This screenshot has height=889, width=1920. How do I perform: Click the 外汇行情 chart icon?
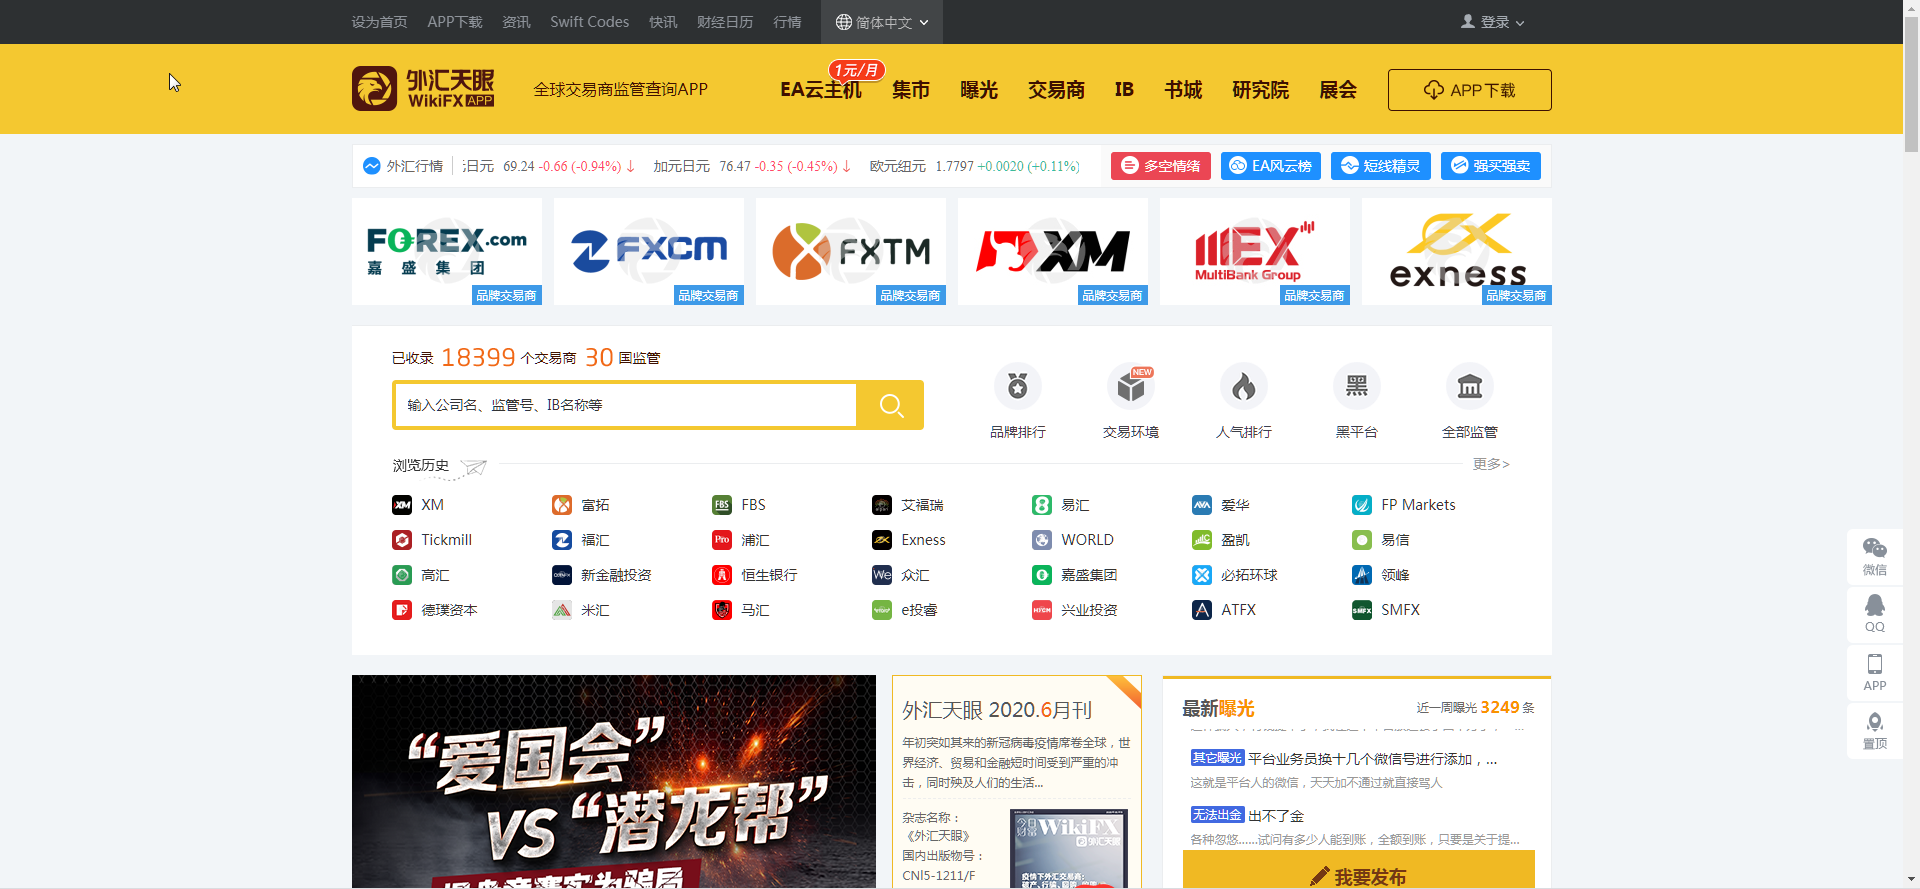[x=372, y=166]
